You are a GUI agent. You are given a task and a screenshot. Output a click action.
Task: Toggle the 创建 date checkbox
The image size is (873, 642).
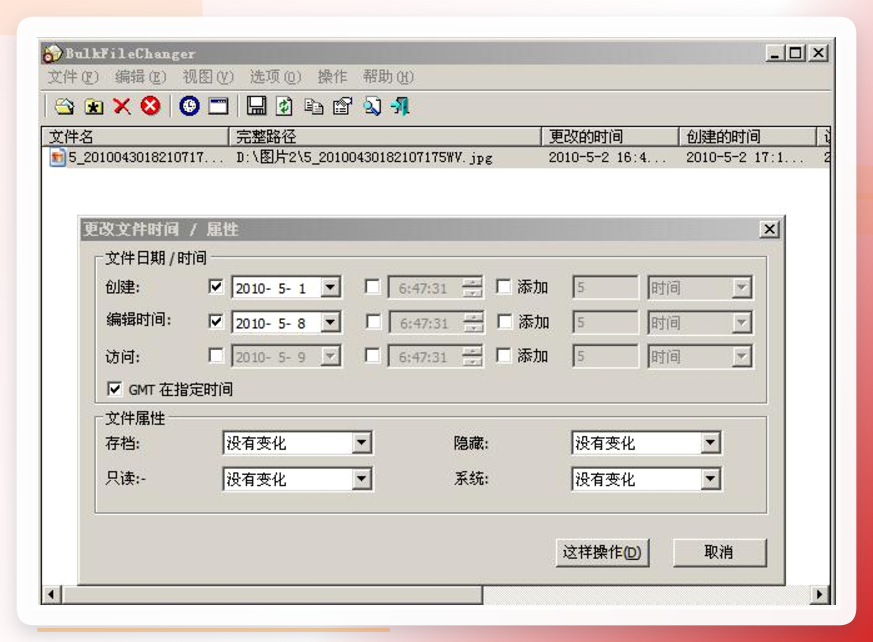(216, 287)
